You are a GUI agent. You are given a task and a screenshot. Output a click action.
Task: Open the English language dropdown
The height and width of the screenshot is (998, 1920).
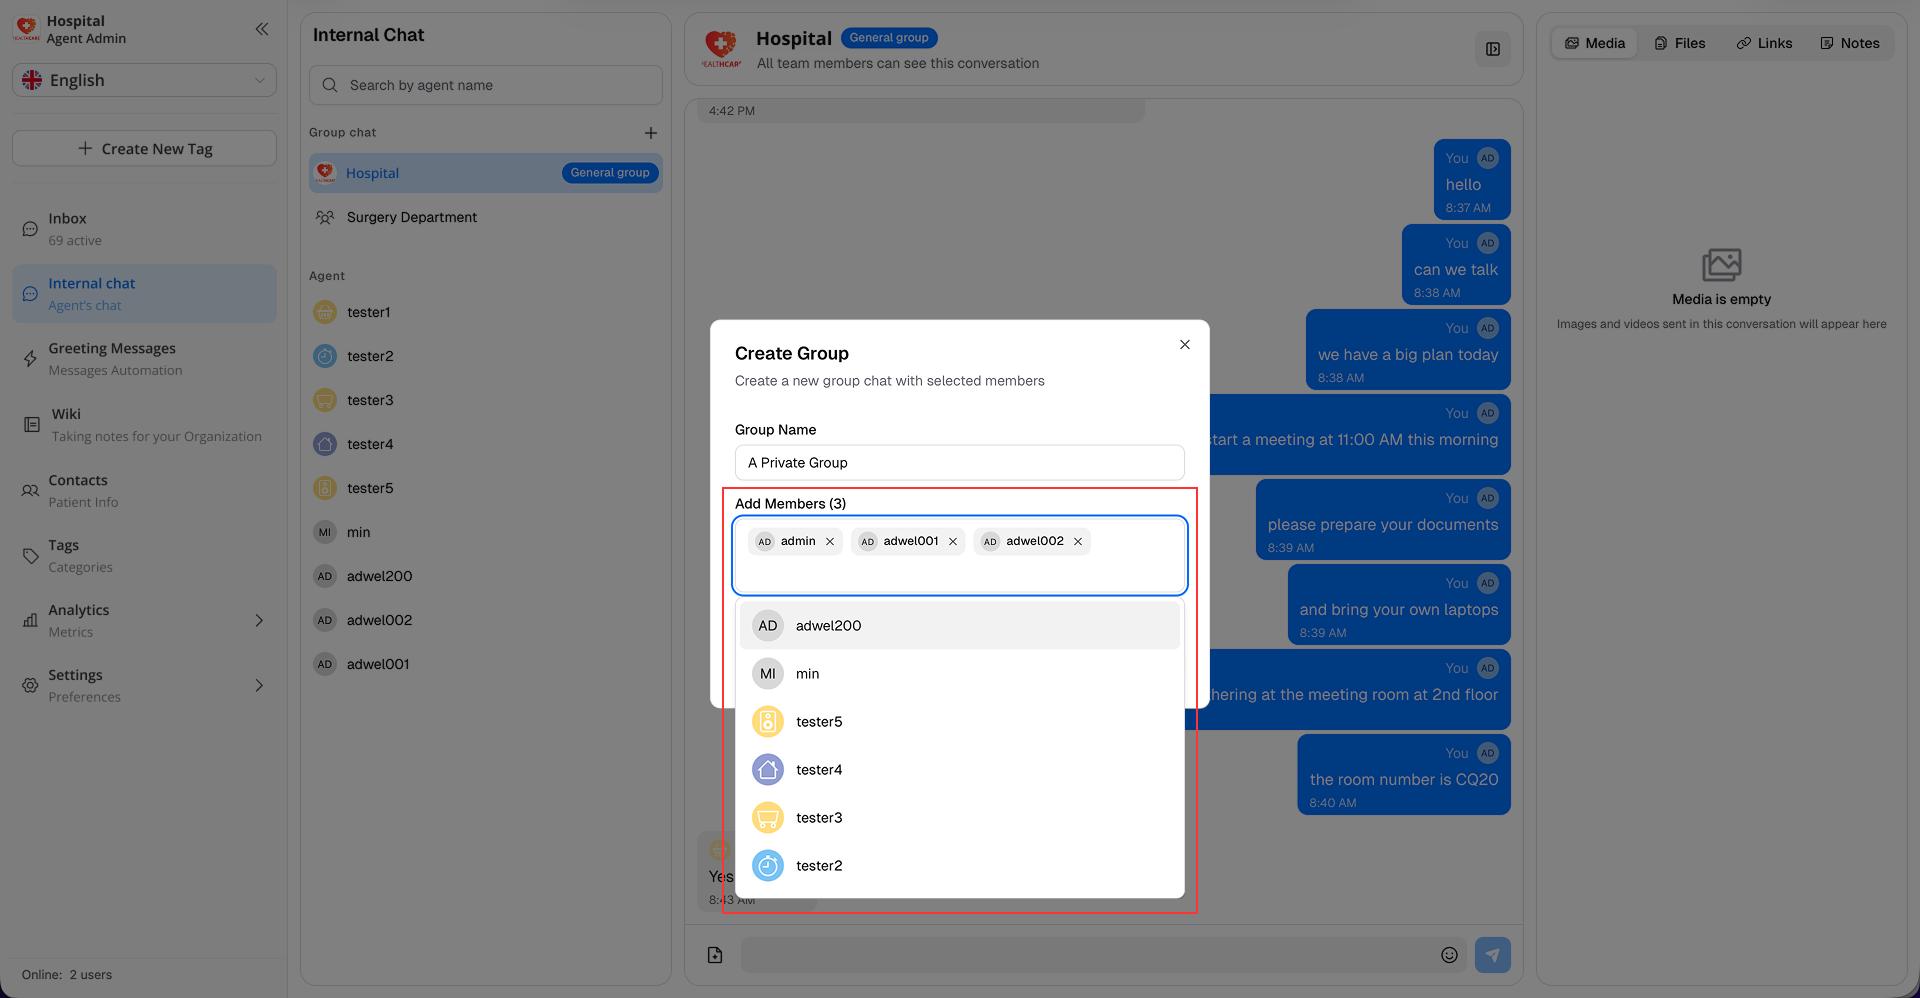click(145, 80)
